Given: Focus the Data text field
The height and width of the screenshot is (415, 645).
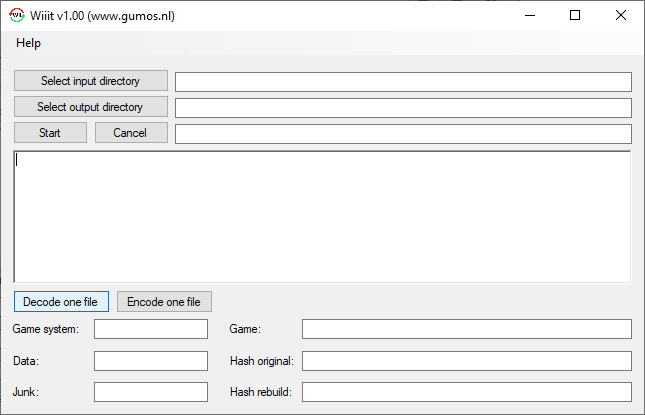Looking at the screenshot, I should pyautogui.click(x=151, y=361).
